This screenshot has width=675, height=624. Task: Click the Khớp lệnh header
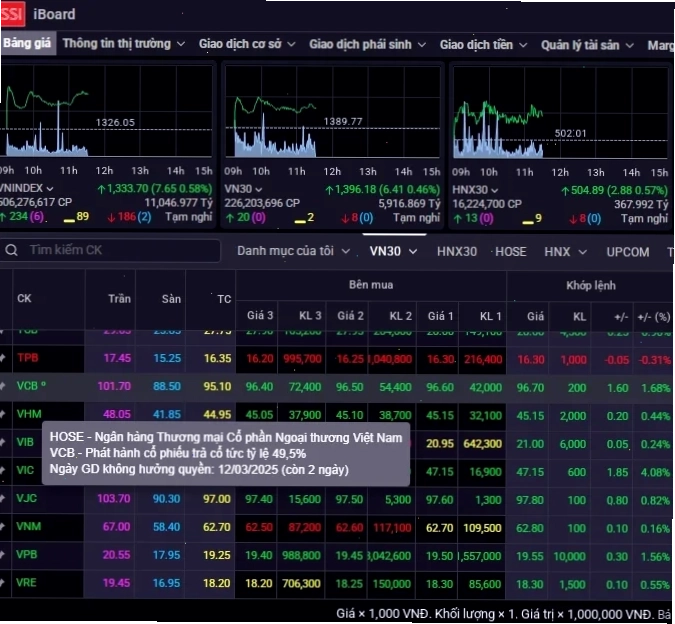[x=591, y=285]
